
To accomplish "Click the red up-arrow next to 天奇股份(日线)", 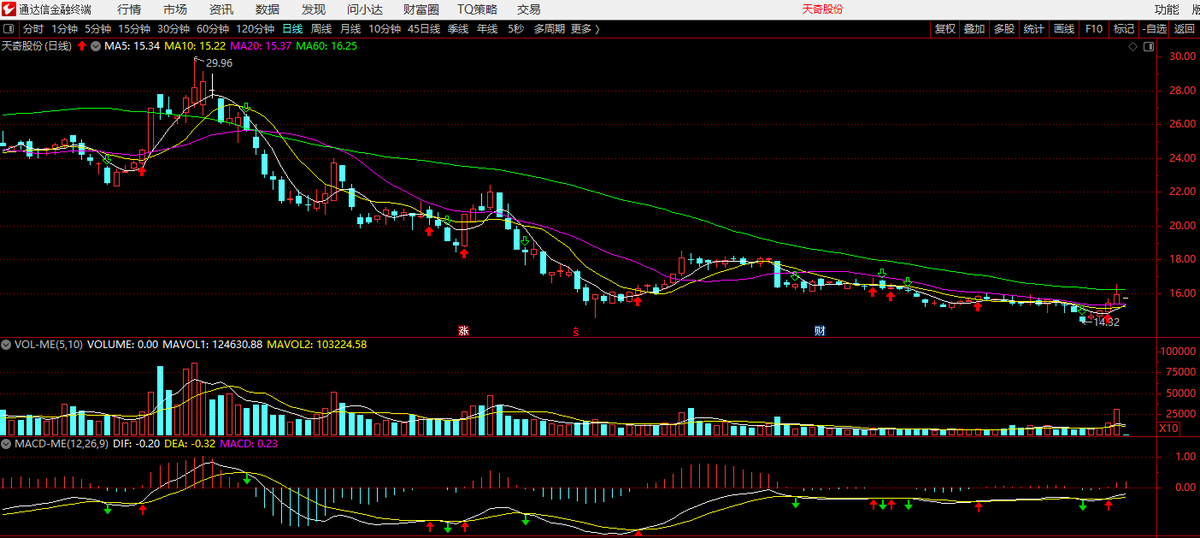I will (x=82, y=45).
